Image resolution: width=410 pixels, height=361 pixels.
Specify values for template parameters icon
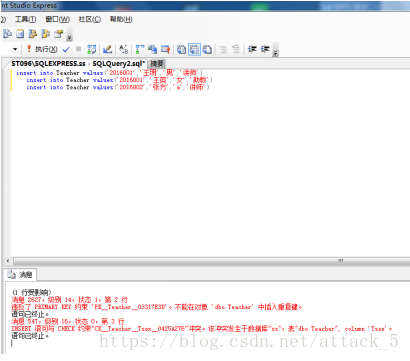[124, 49]
